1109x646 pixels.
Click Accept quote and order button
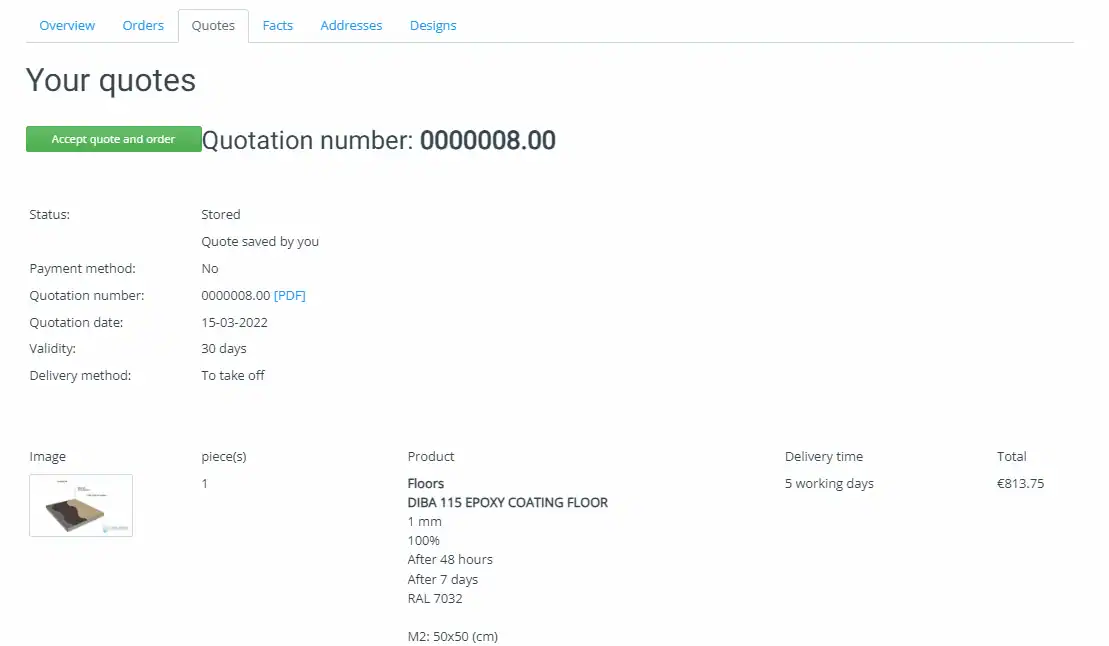tap(113, 139)
